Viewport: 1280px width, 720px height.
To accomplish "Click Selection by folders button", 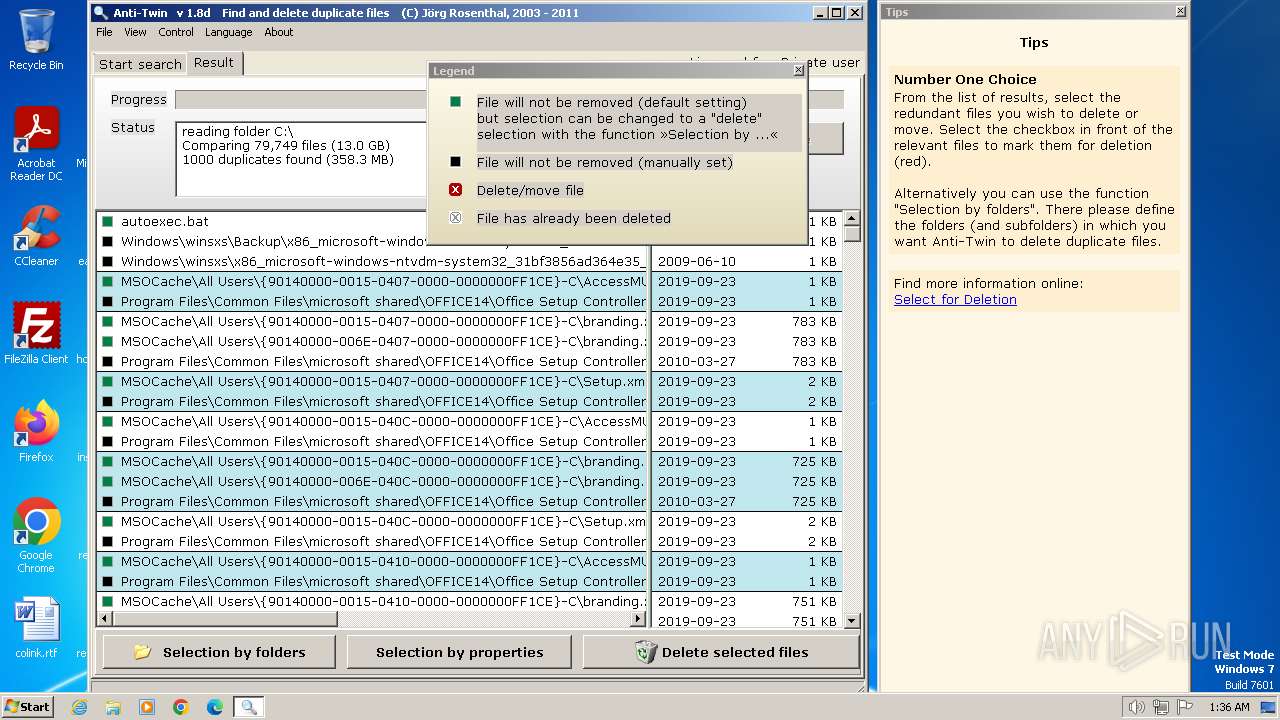I will point(220,652).
